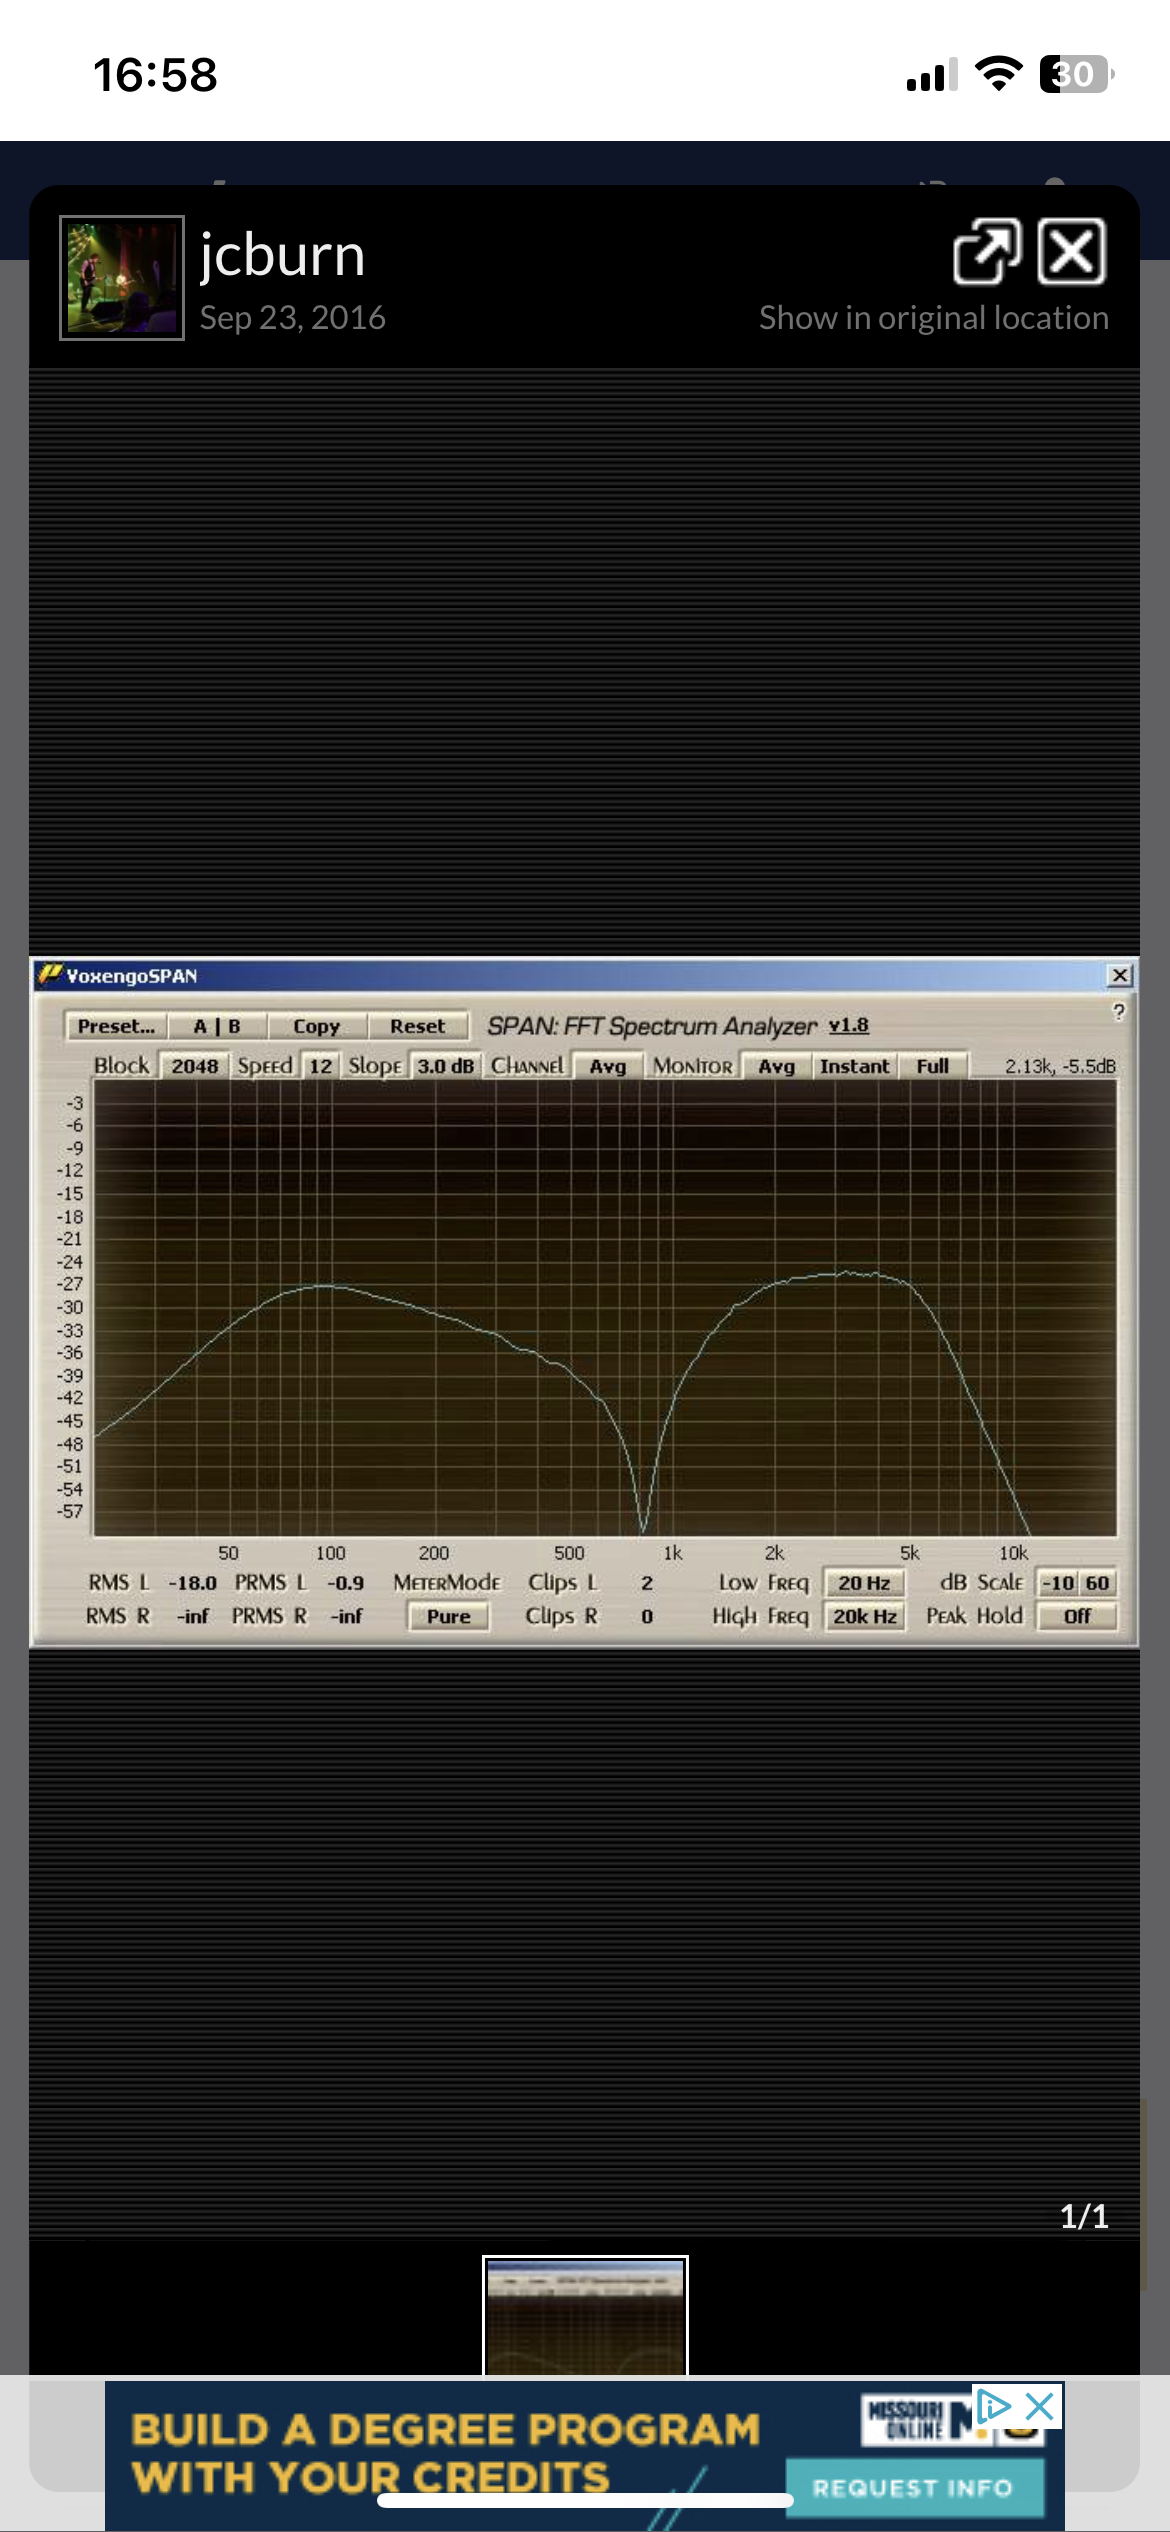
Task: Tap battery indicator showing 30
Action: [1077, 74]
